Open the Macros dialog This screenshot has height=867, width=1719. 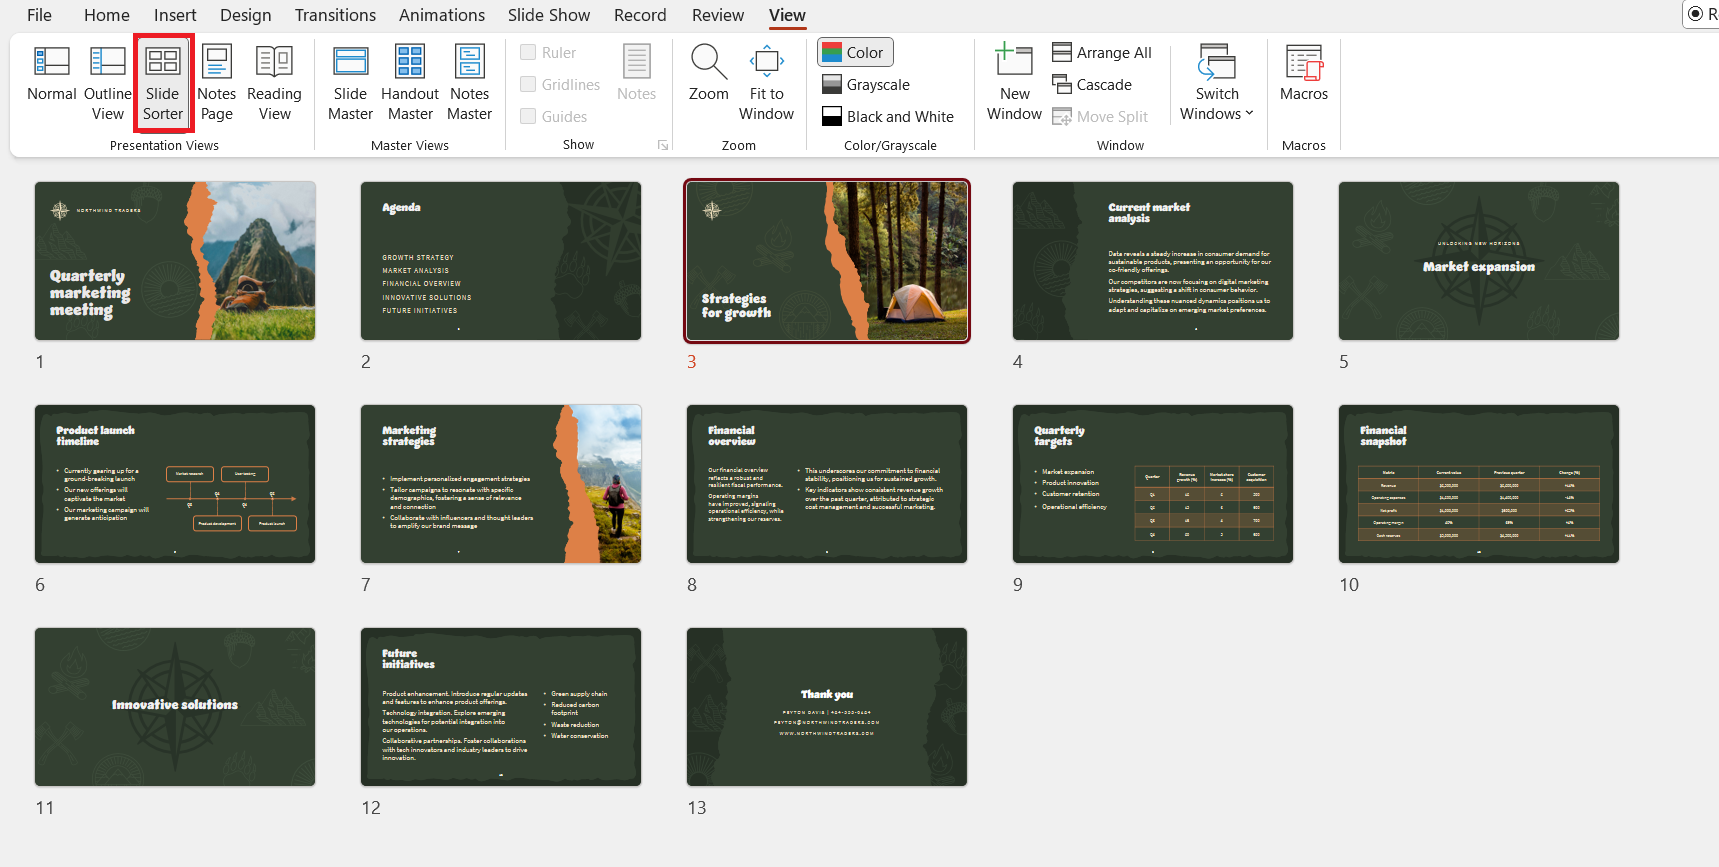click(x=1304, y=74)
